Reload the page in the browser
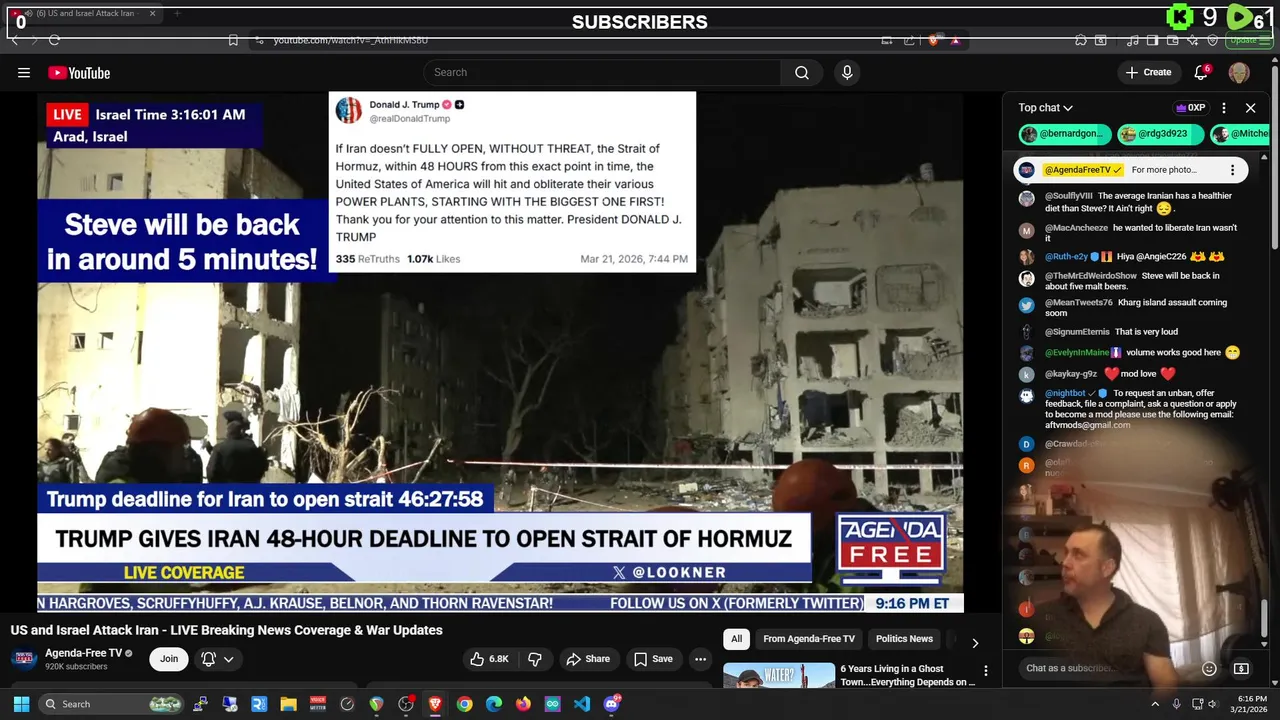Viewport: 1280px width, 720px height. point(54,40)
